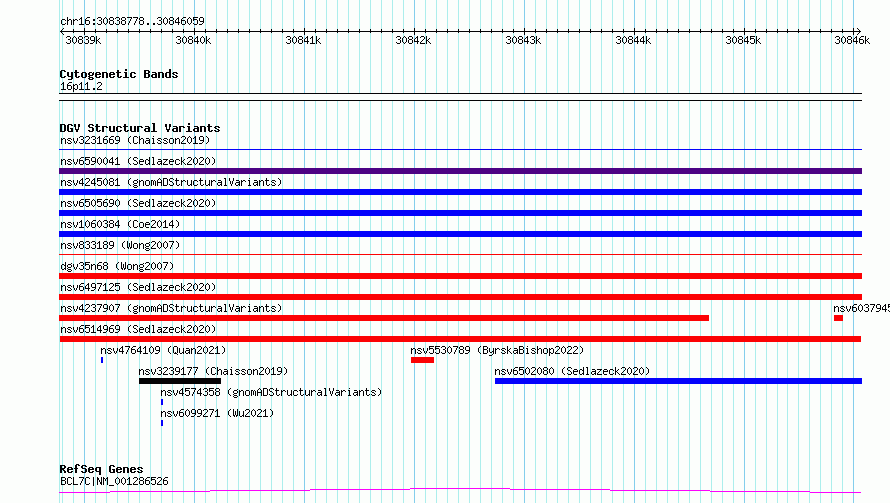Click the 30840k ruler tick label

point(193,40)
